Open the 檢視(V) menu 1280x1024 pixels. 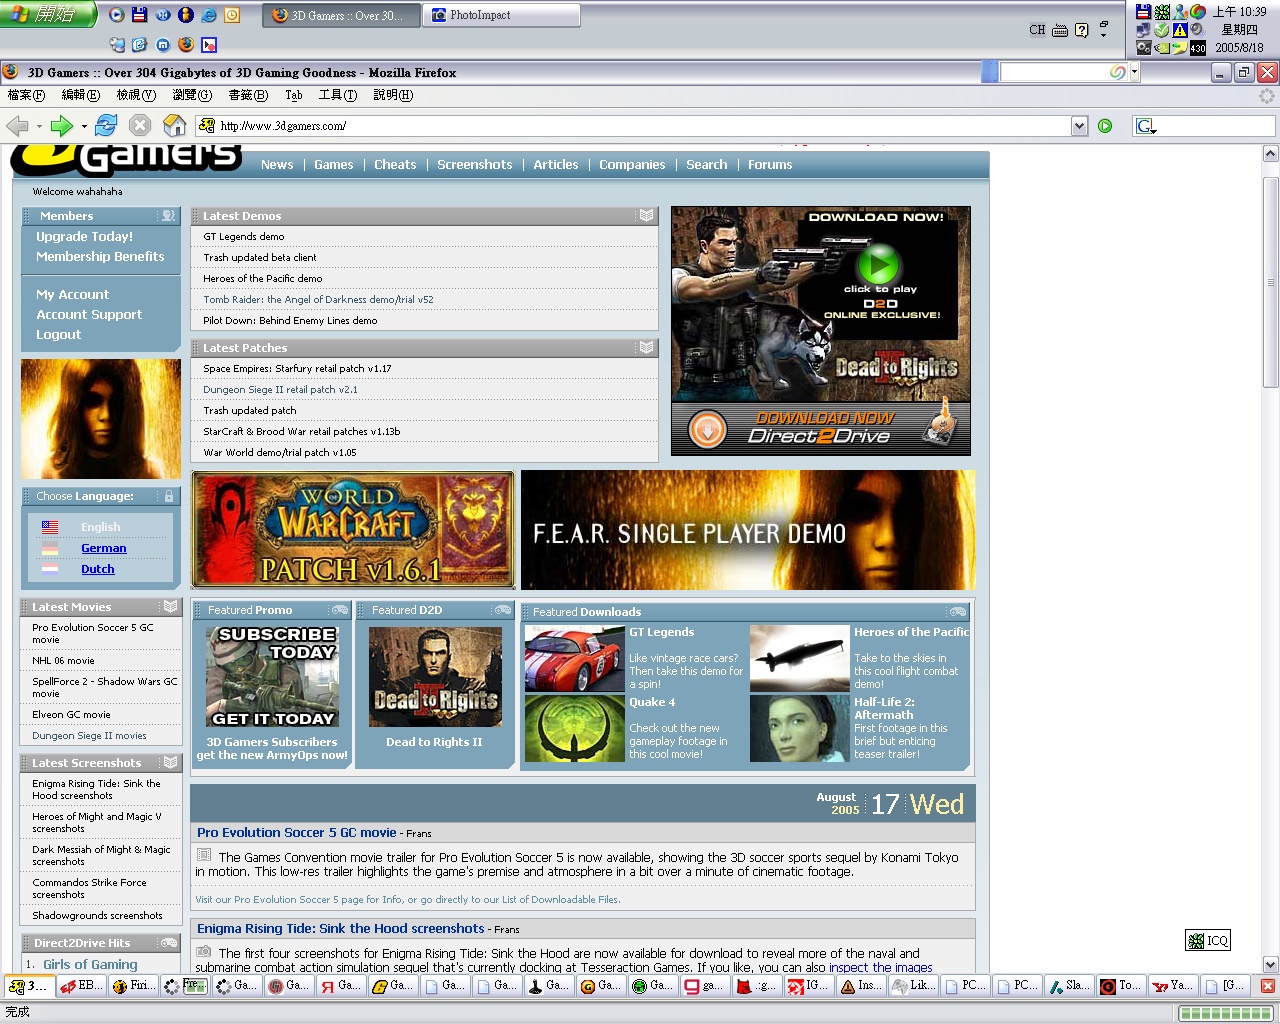136,95
